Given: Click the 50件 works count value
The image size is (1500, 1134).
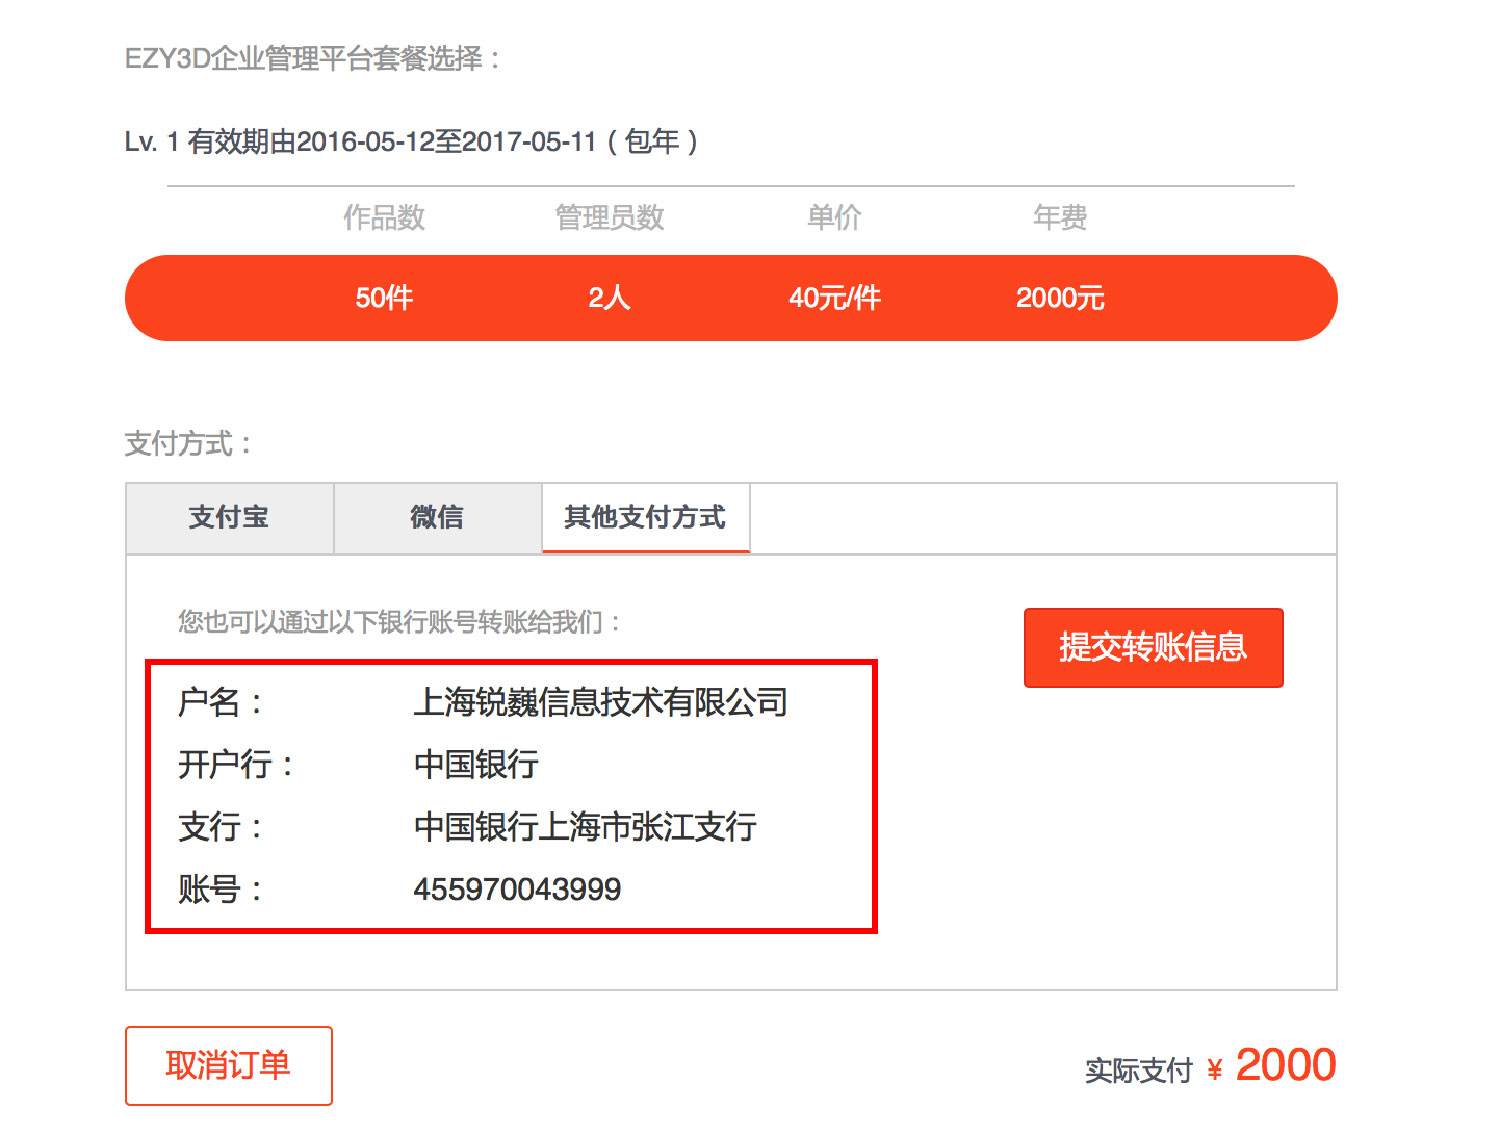Looking at the screenshot, I should (384, 298).
